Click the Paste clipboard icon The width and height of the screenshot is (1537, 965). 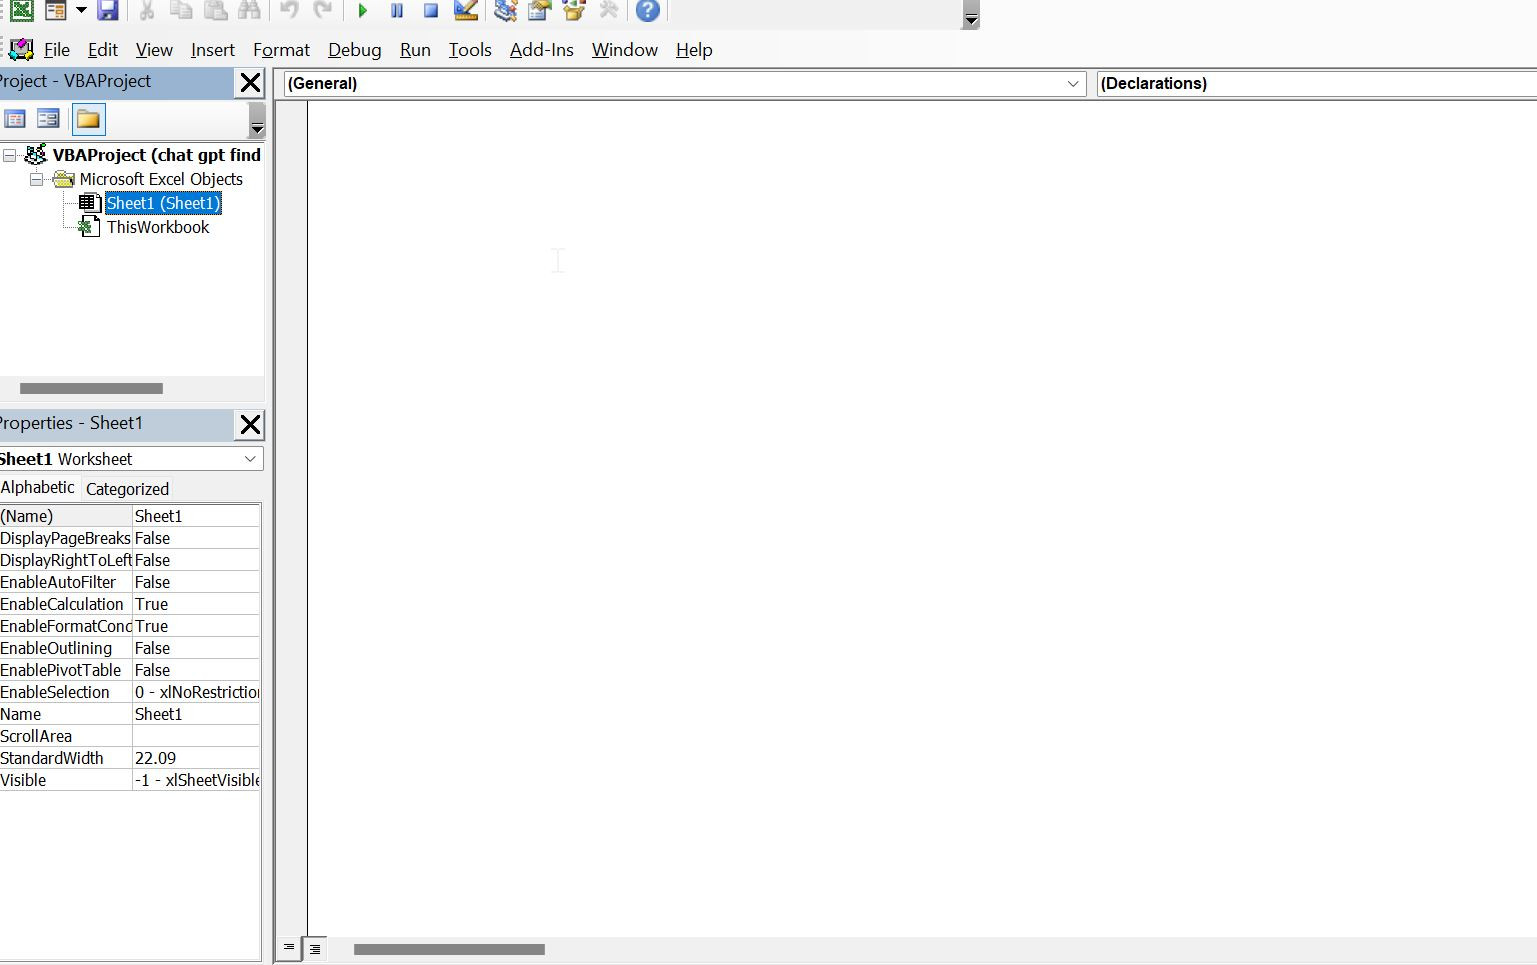215,11
